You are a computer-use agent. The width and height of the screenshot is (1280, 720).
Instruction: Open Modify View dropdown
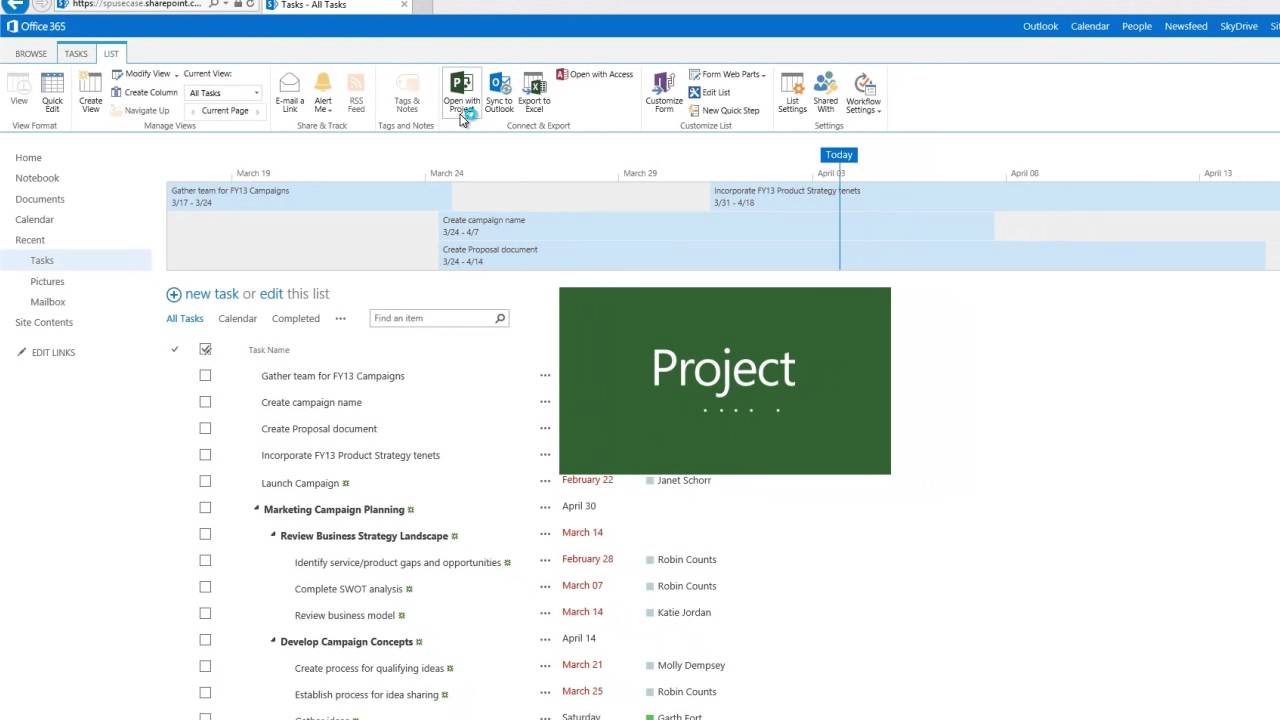tap(145, 74)
